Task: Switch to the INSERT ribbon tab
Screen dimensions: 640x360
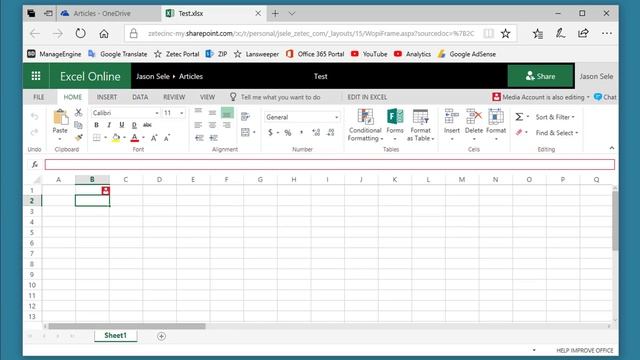Action: (107, 97)
